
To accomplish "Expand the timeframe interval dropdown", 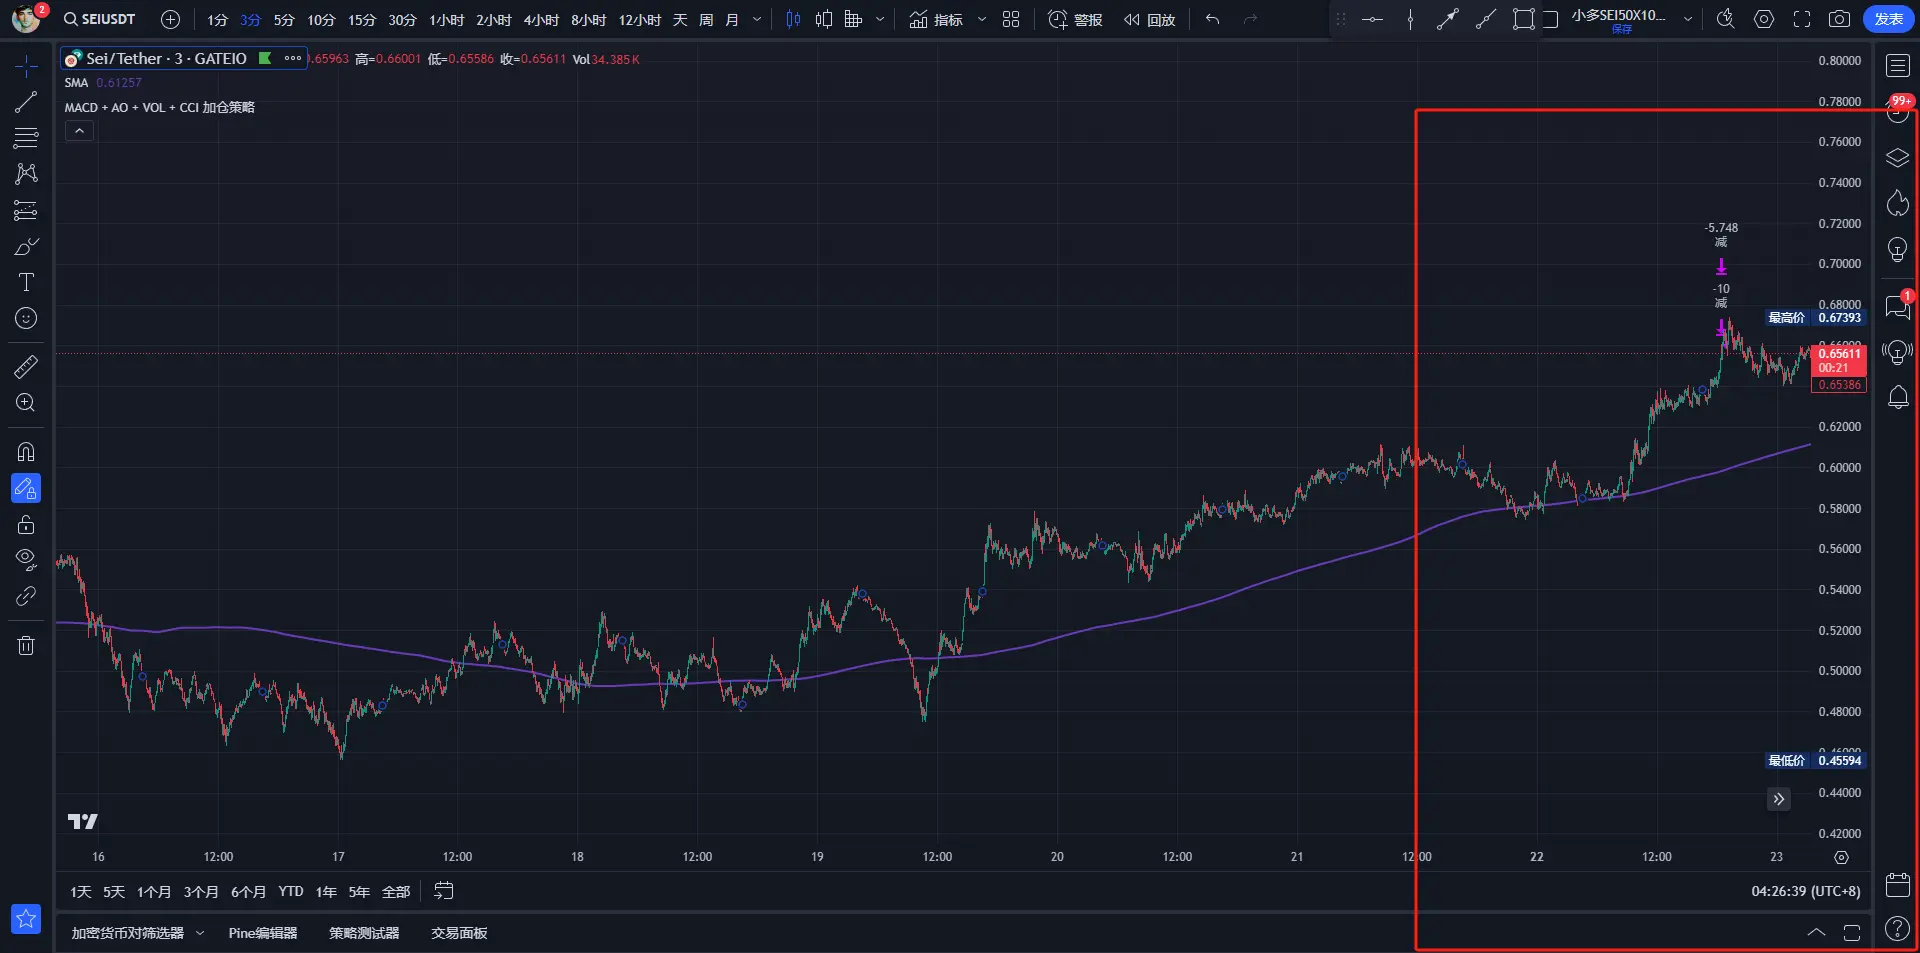I will pos(757,19).
